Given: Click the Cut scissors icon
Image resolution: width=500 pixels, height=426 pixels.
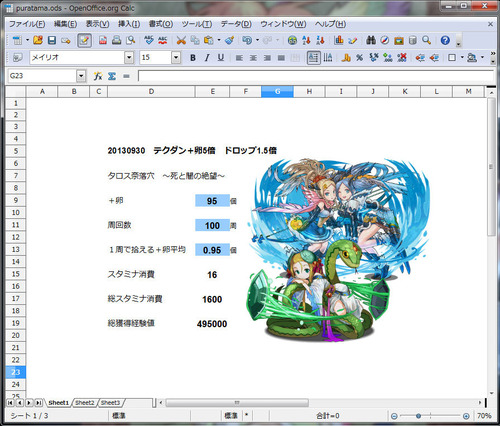Looking at the screenshot, I should coord(181,41).
